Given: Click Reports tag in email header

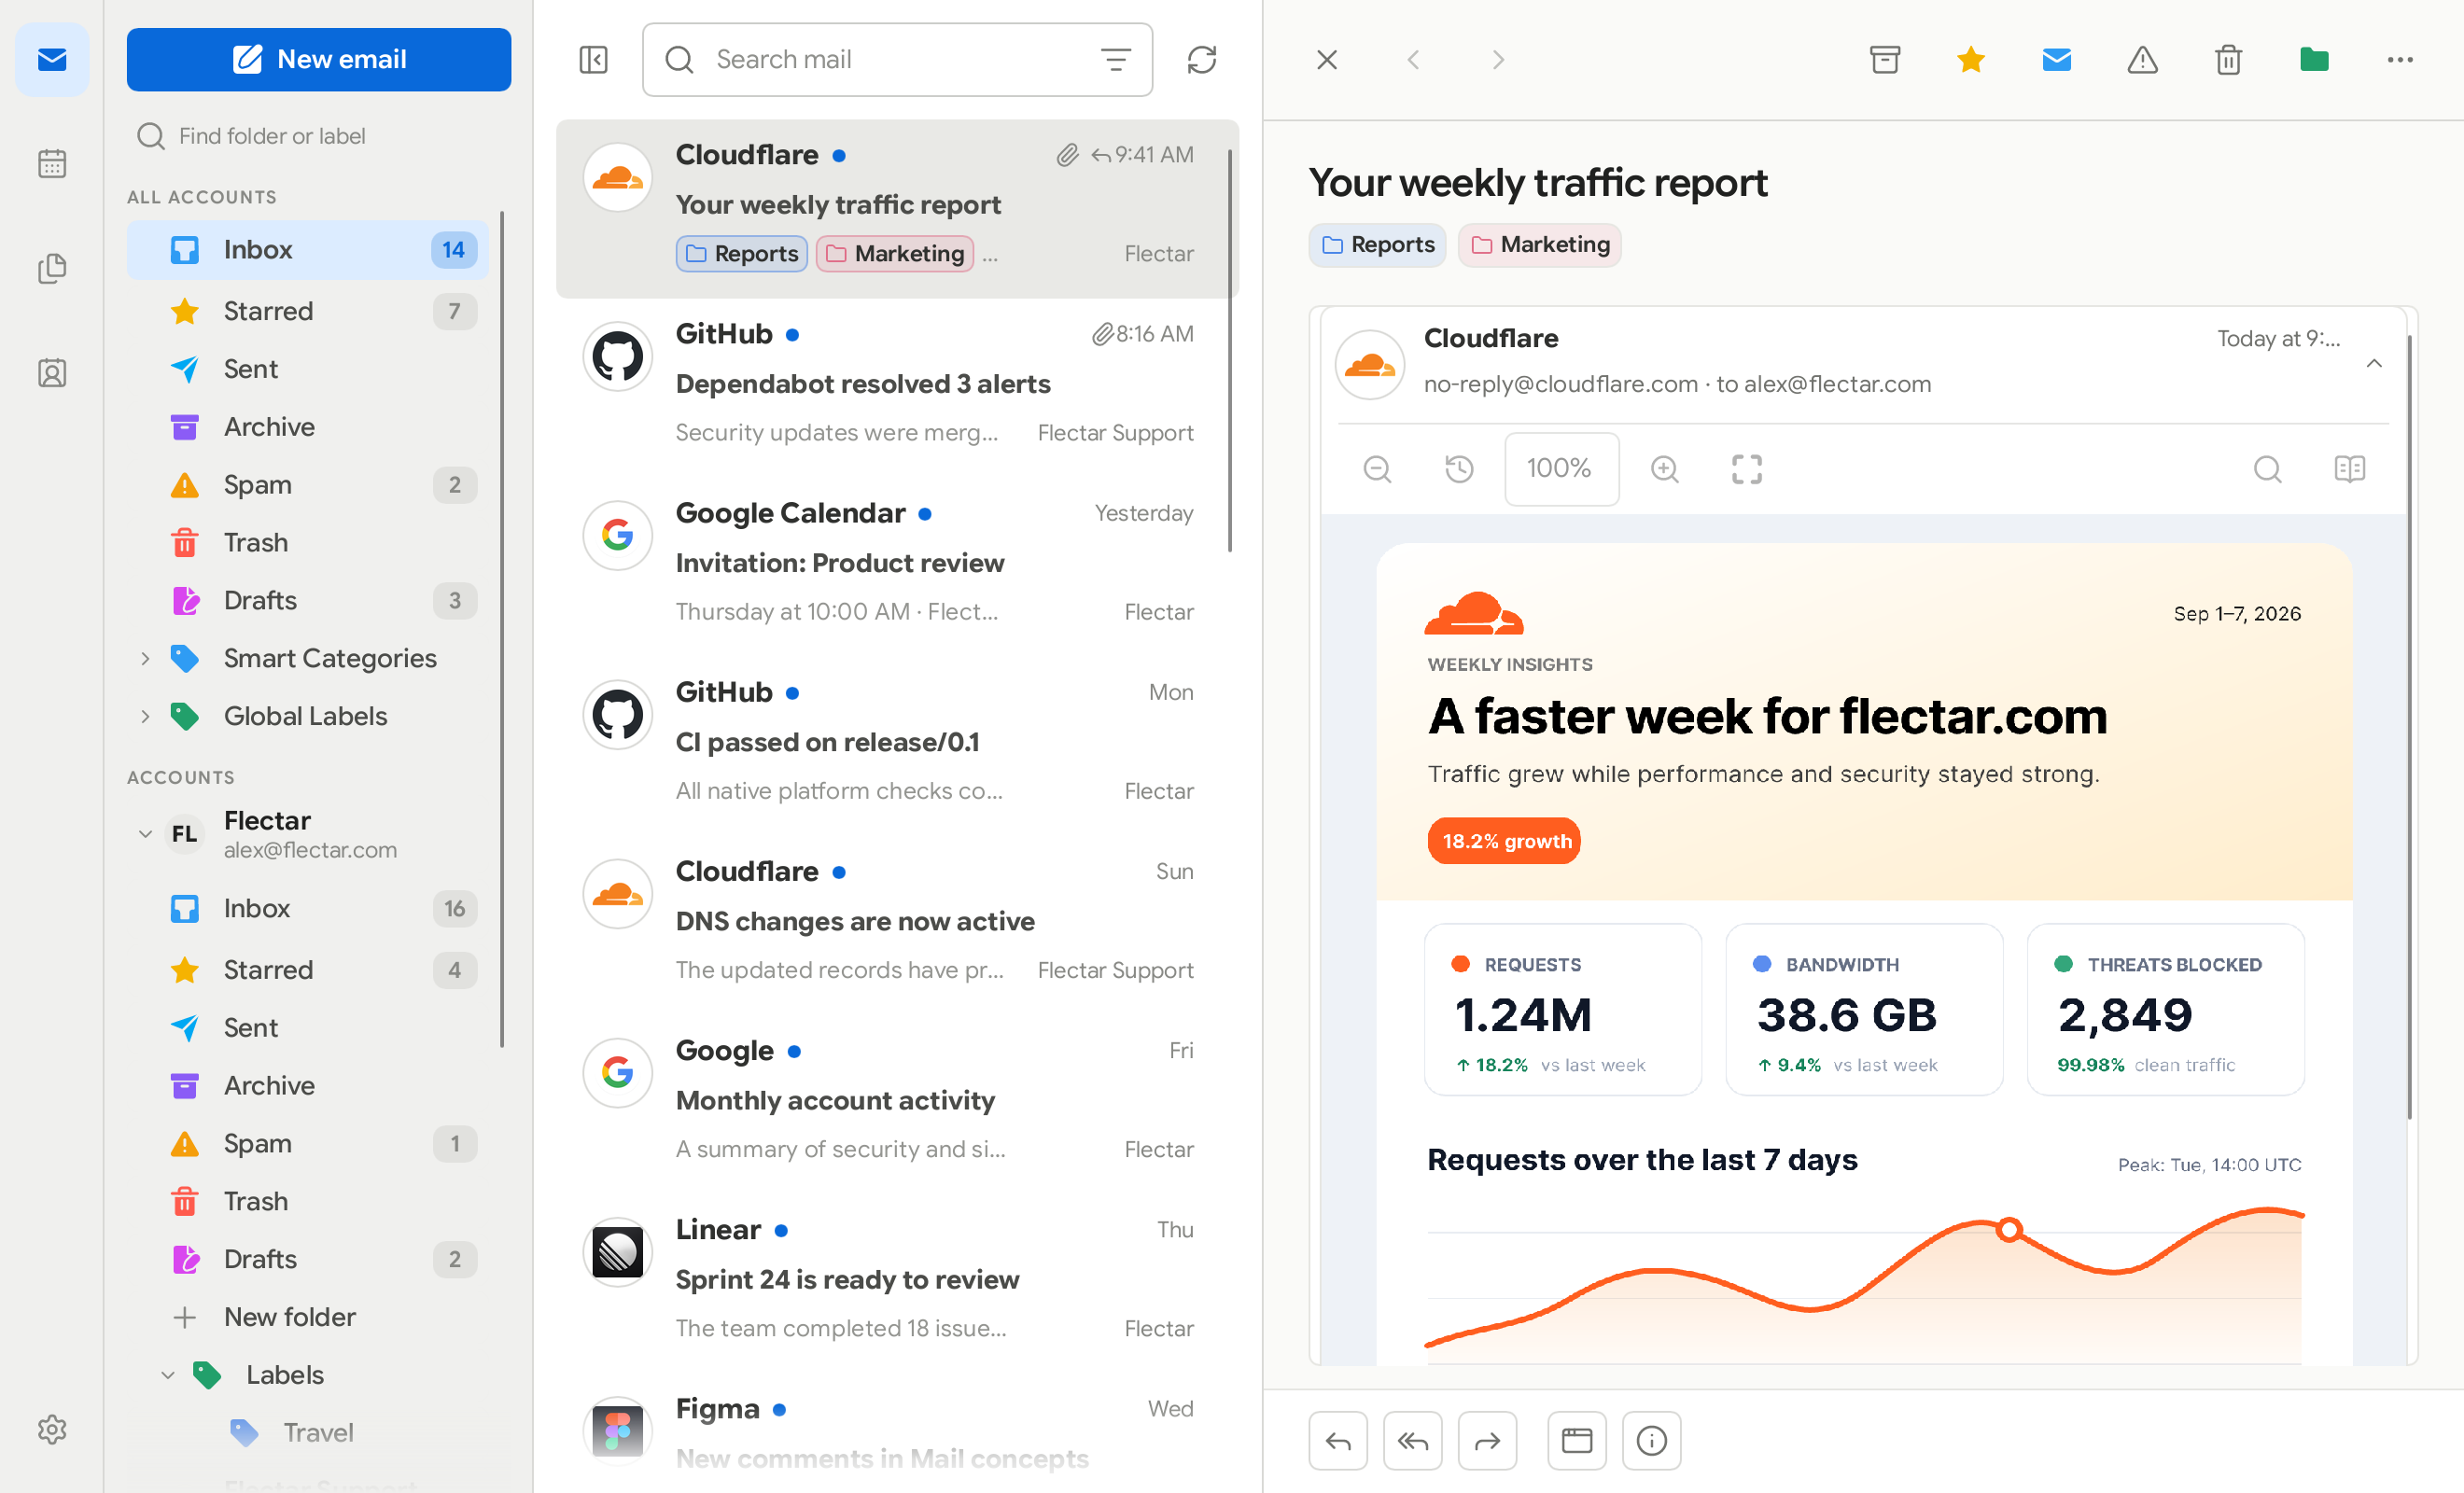Looking at the screenshot, I should 1377,245.
